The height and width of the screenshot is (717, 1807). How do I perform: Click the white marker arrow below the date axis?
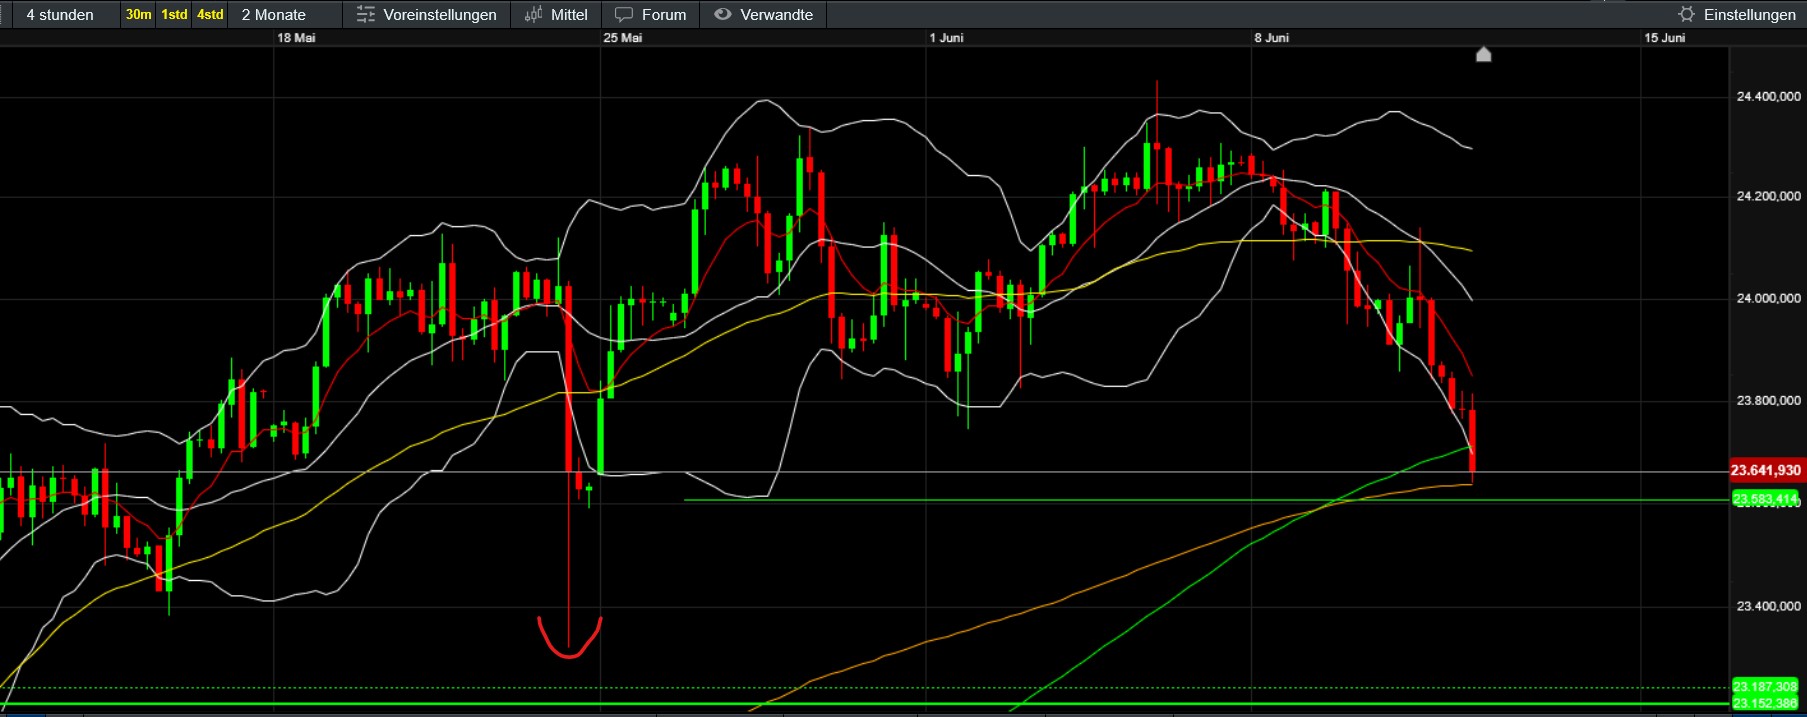tap(1484, 54)
